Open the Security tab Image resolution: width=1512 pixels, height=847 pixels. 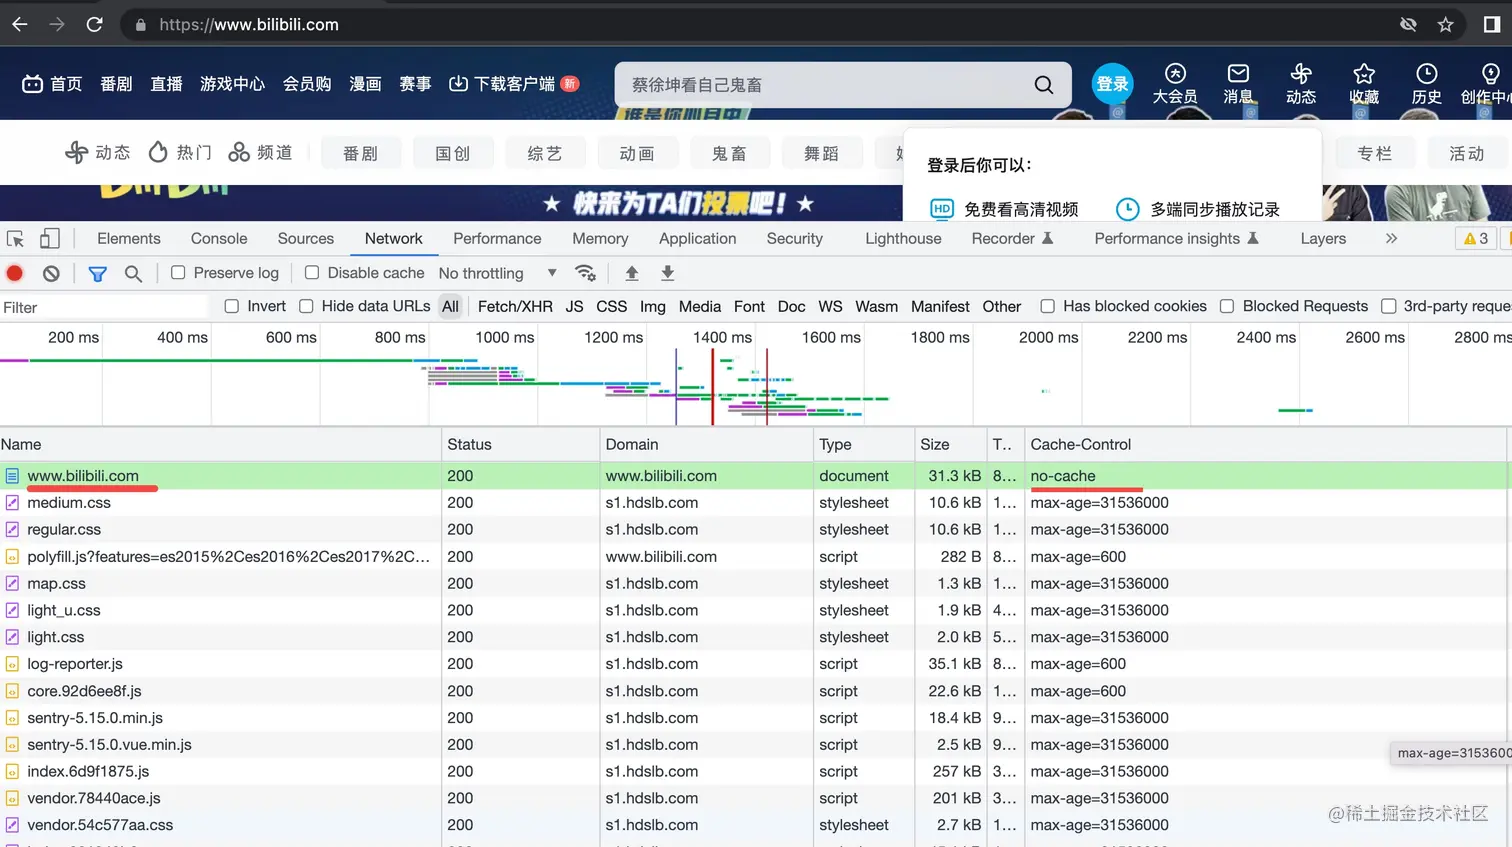coord(795,239)
